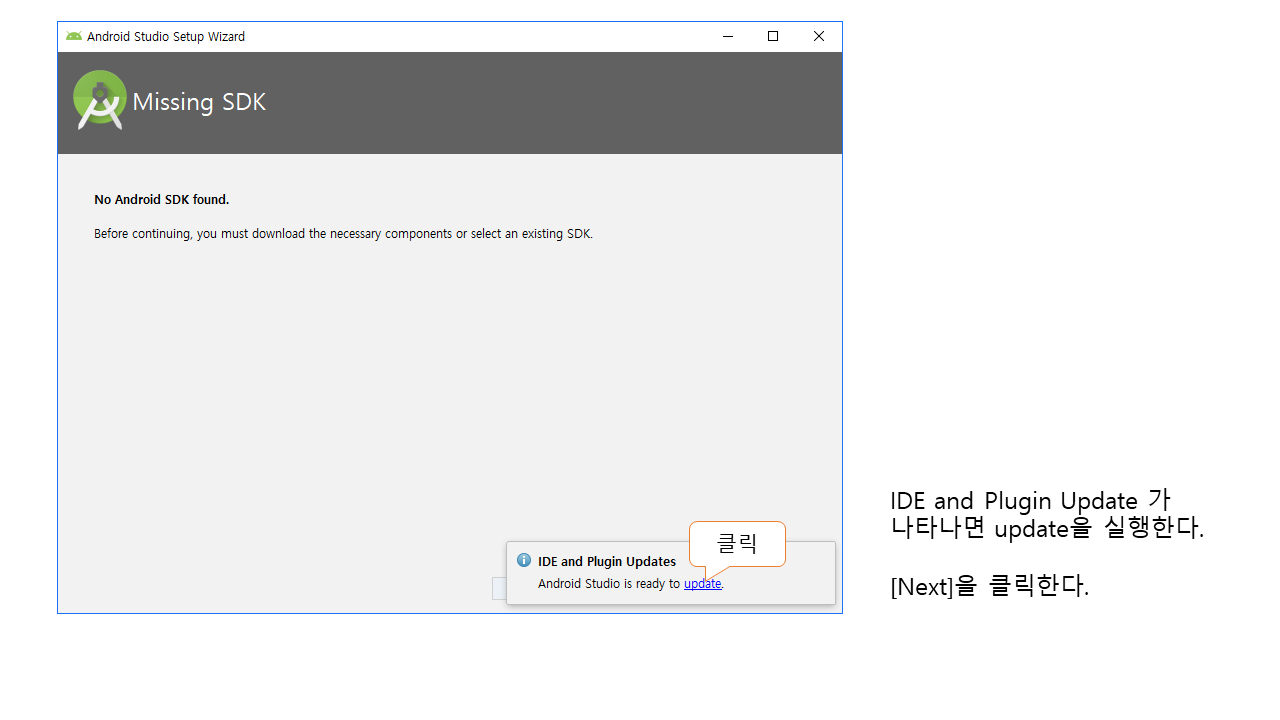Click the Korean 'IDE and Plugin Update' instruction
The width and height of the screenshot is (1280, 720).
(x=1046, y=514)
